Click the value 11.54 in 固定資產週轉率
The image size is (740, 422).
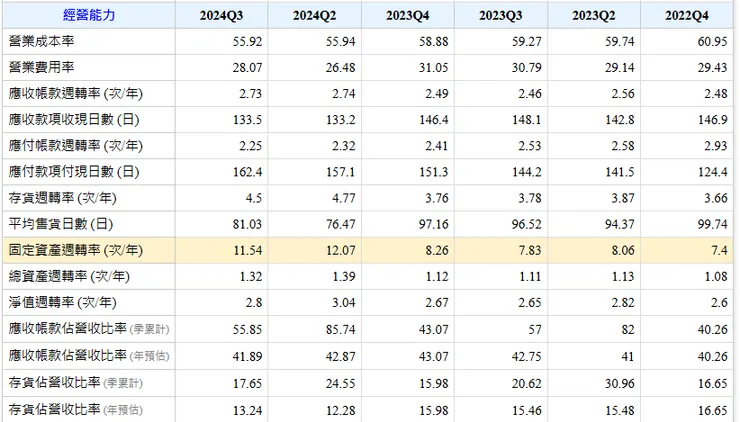(247, 250)
